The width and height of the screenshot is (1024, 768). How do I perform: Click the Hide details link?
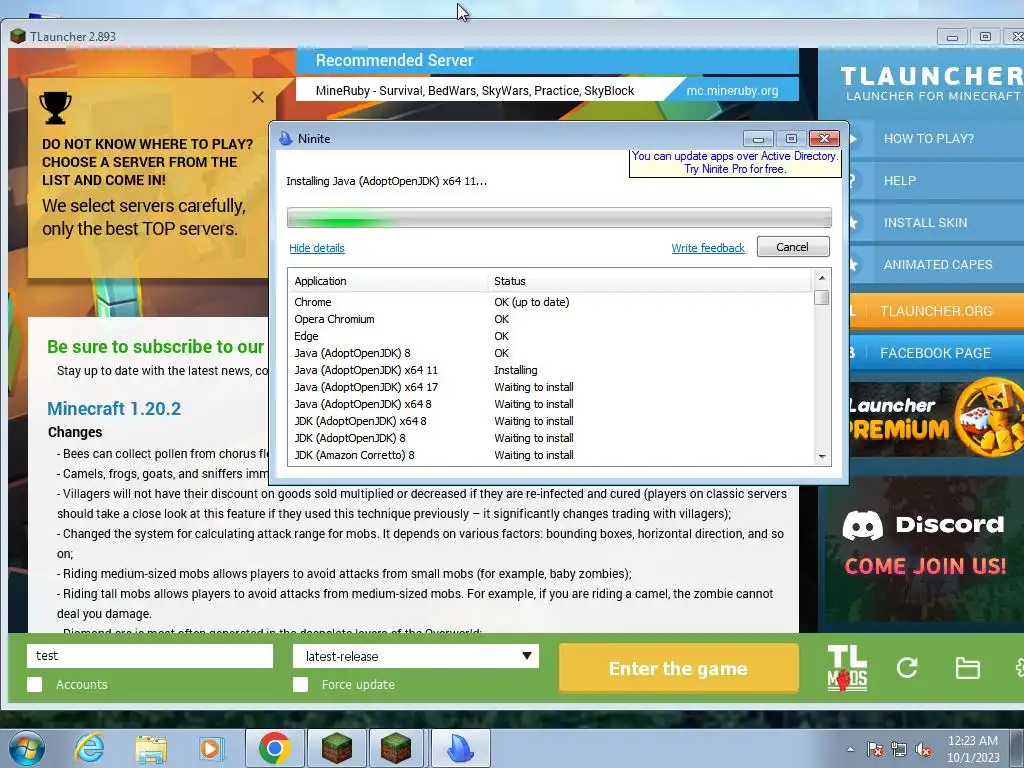pos(317,248)
